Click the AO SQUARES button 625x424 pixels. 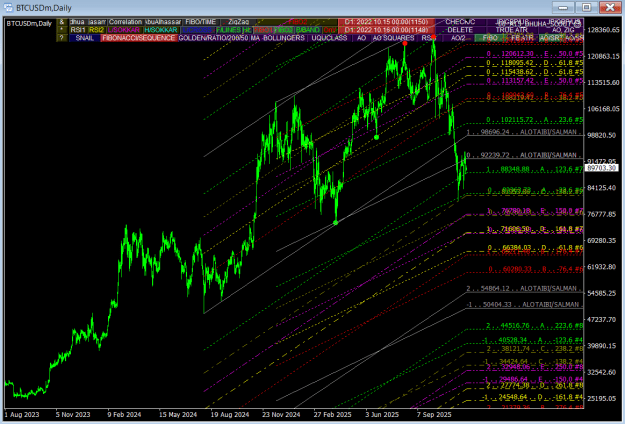tap(393, 38)
